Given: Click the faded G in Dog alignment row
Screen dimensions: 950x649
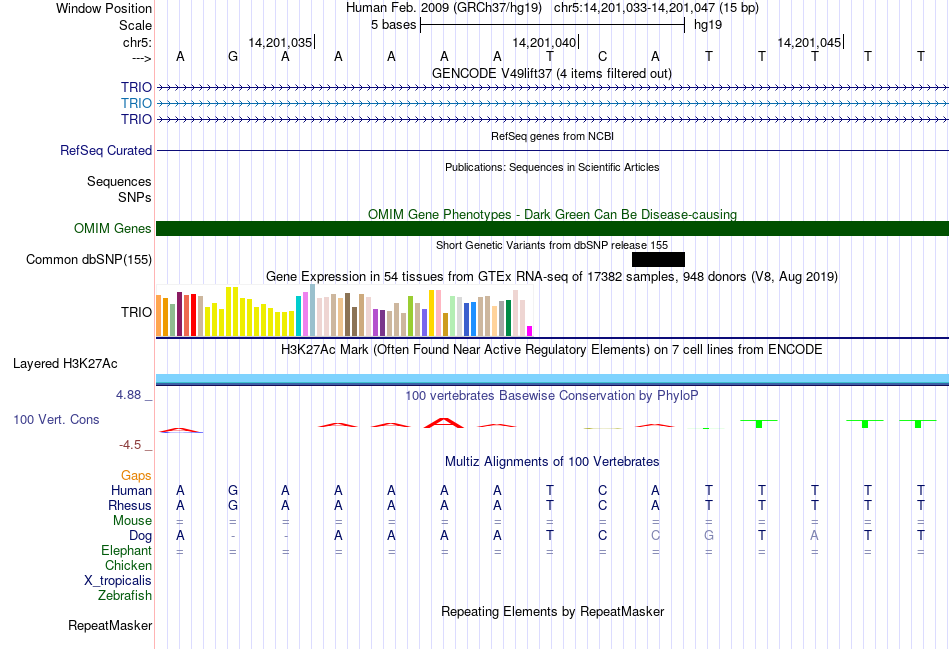Looking at the screenshot, I should [x=709, y=536].
